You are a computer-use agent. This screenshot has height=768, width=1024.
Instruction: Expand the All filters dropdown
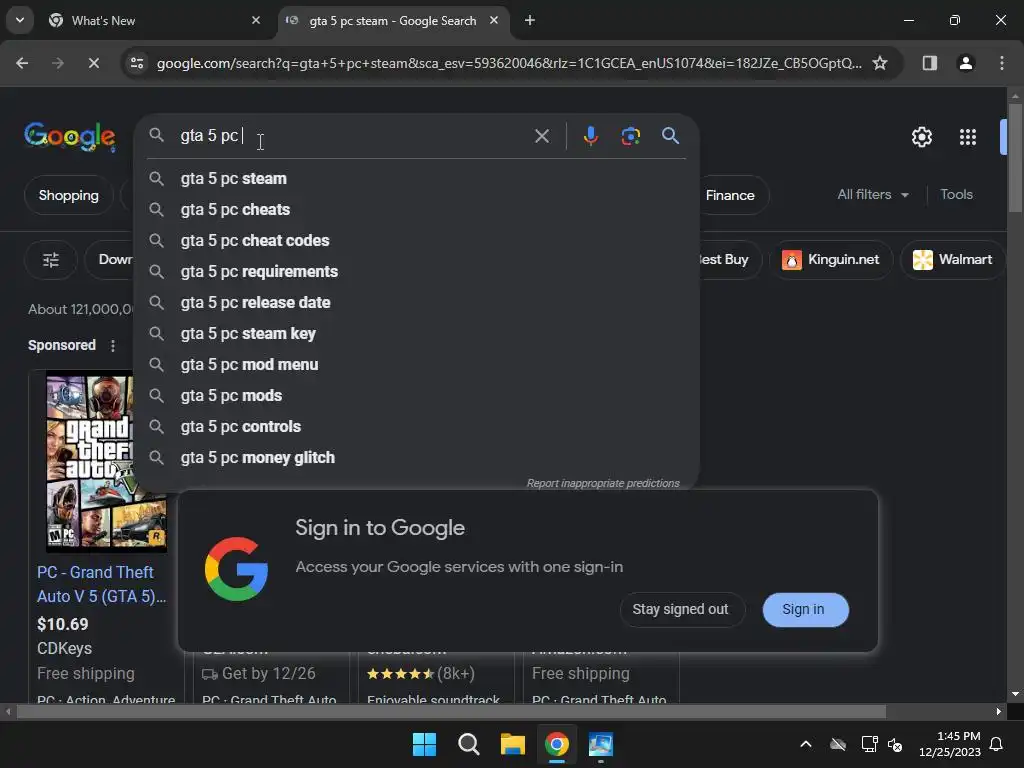(x=872, y=195)
